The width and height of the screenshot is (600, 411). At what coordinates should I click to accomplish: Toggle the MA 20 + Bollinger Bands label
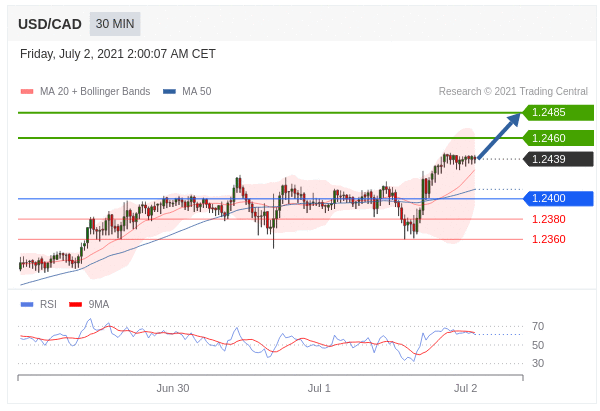(95, 92)
